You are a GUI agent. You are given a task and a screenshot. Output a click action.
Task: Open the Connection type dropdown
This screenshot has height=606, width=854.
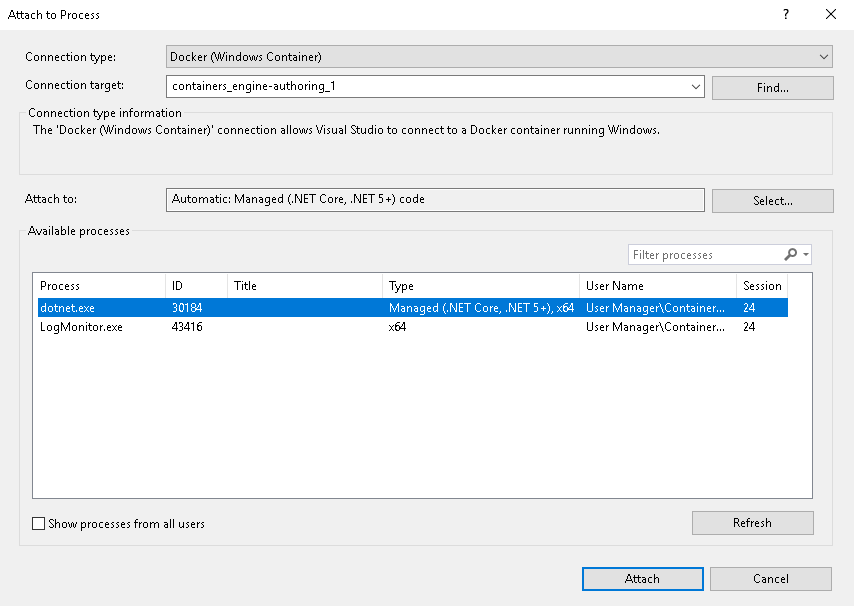(x=499, y=57)
